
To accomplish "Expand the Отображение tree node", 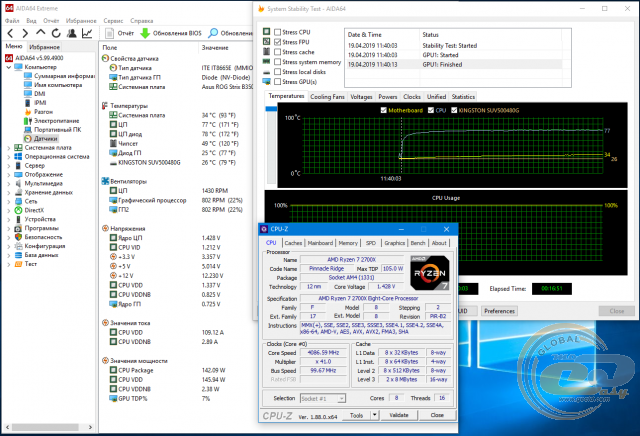I will coord(9,175).
